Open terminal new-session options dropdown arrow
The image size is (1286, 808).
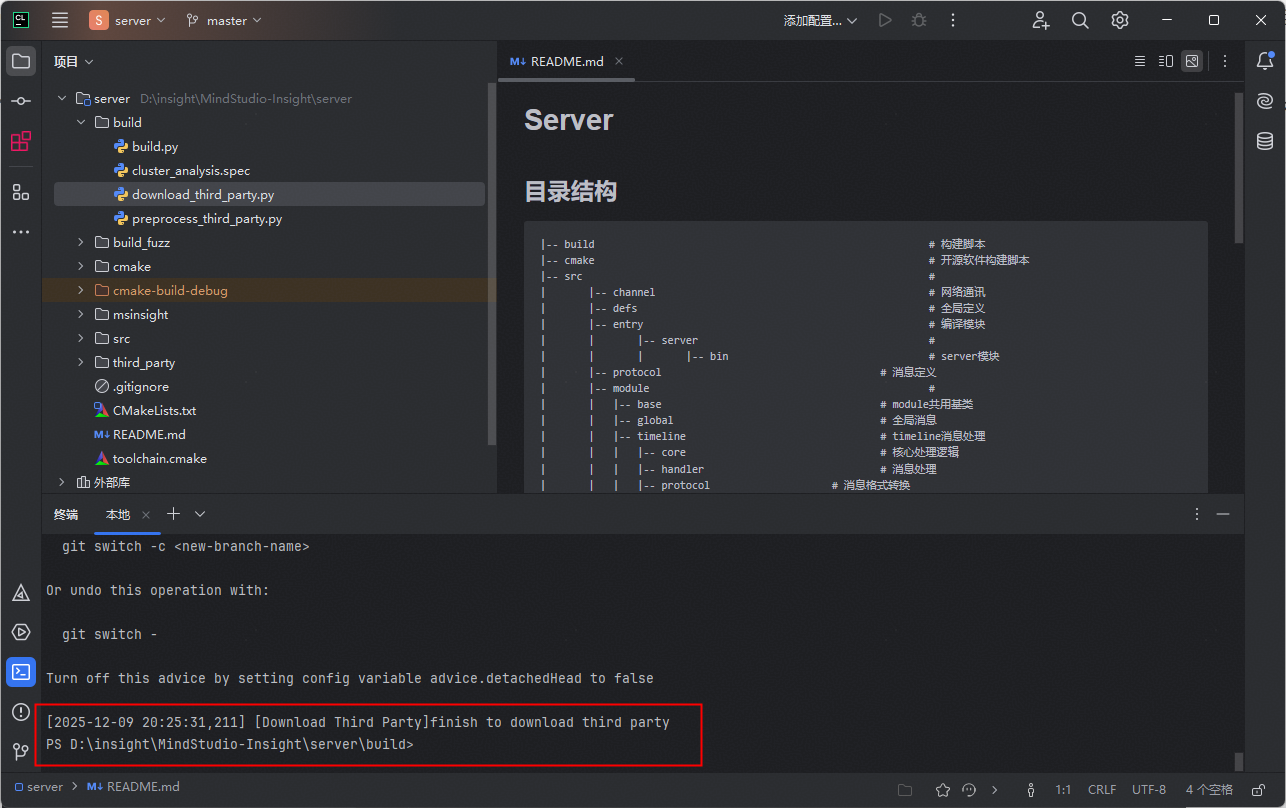coord(200,514)
